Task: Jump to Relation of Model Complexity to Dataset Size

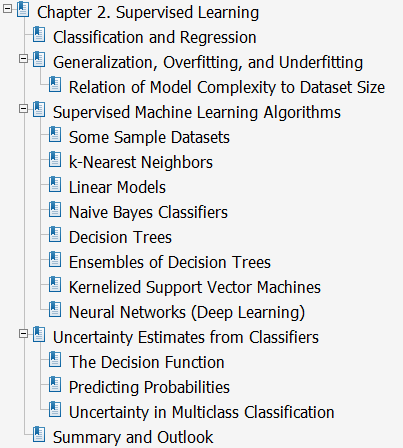Action: coord(227,87)
